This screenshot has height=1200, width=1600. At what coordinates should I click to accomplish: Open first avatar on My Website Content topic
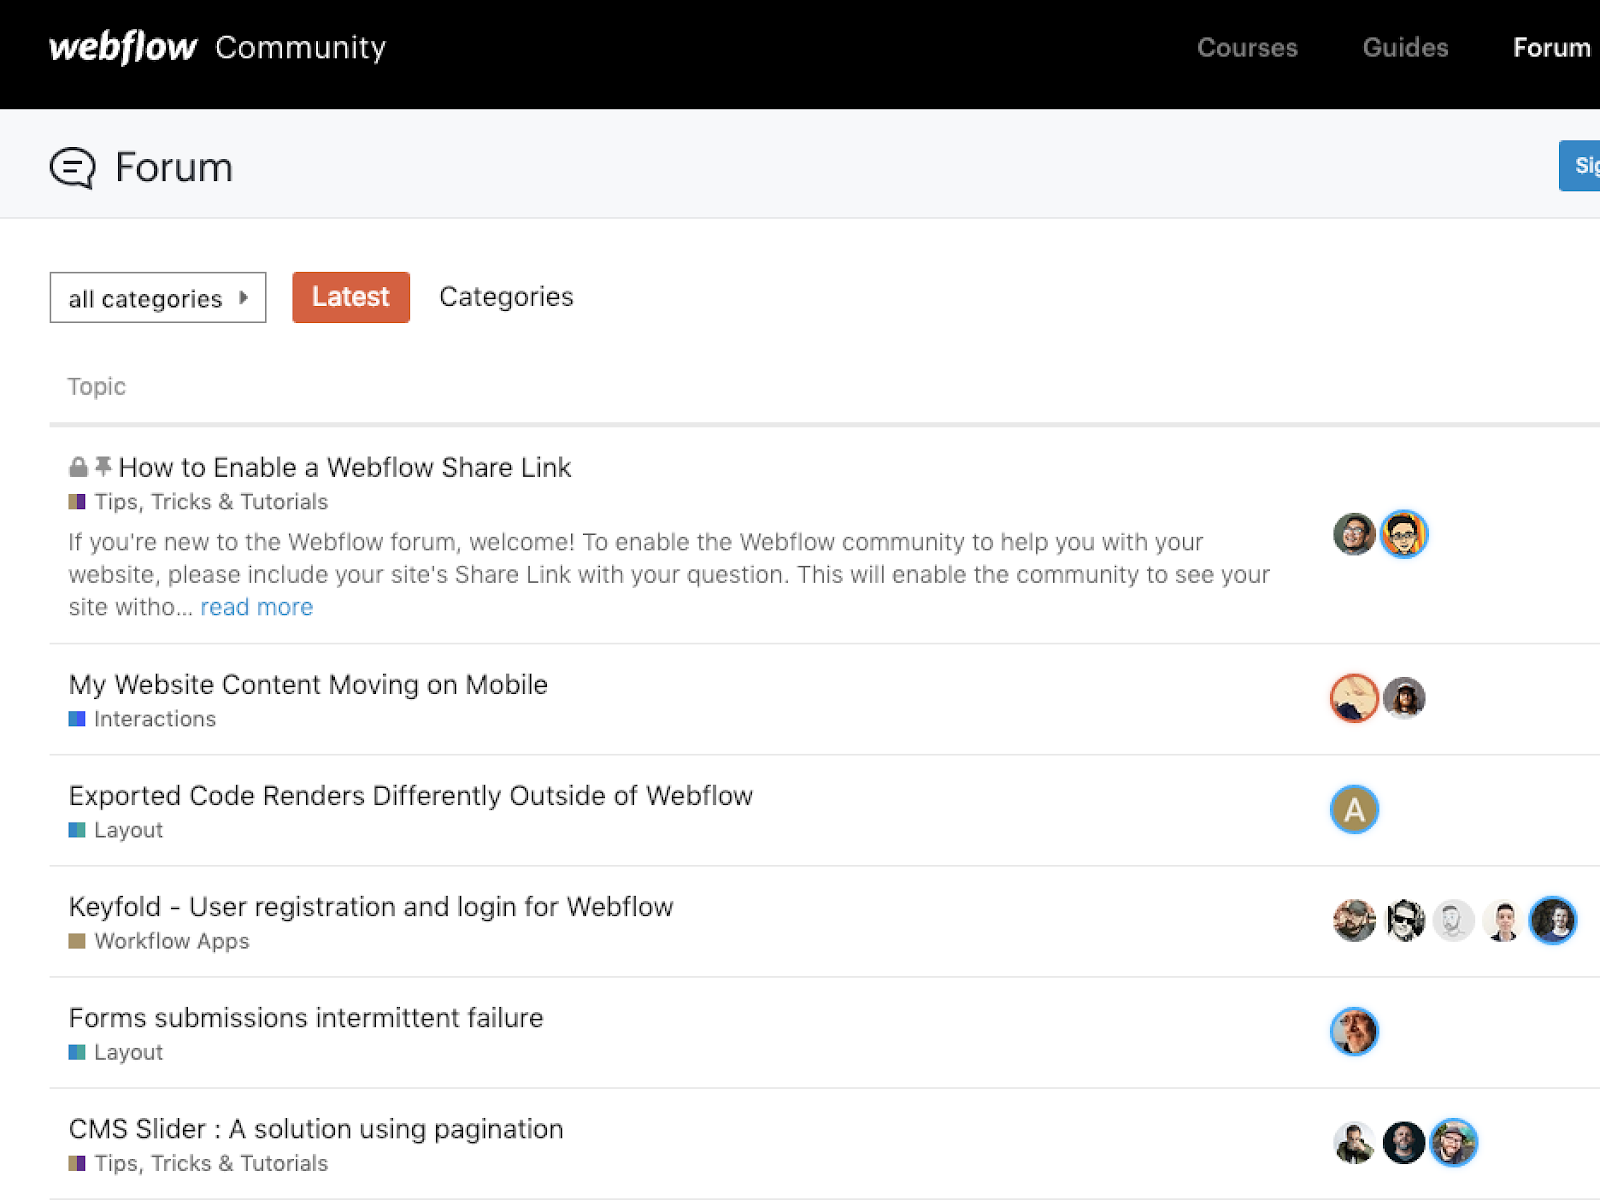[1354, 698]
